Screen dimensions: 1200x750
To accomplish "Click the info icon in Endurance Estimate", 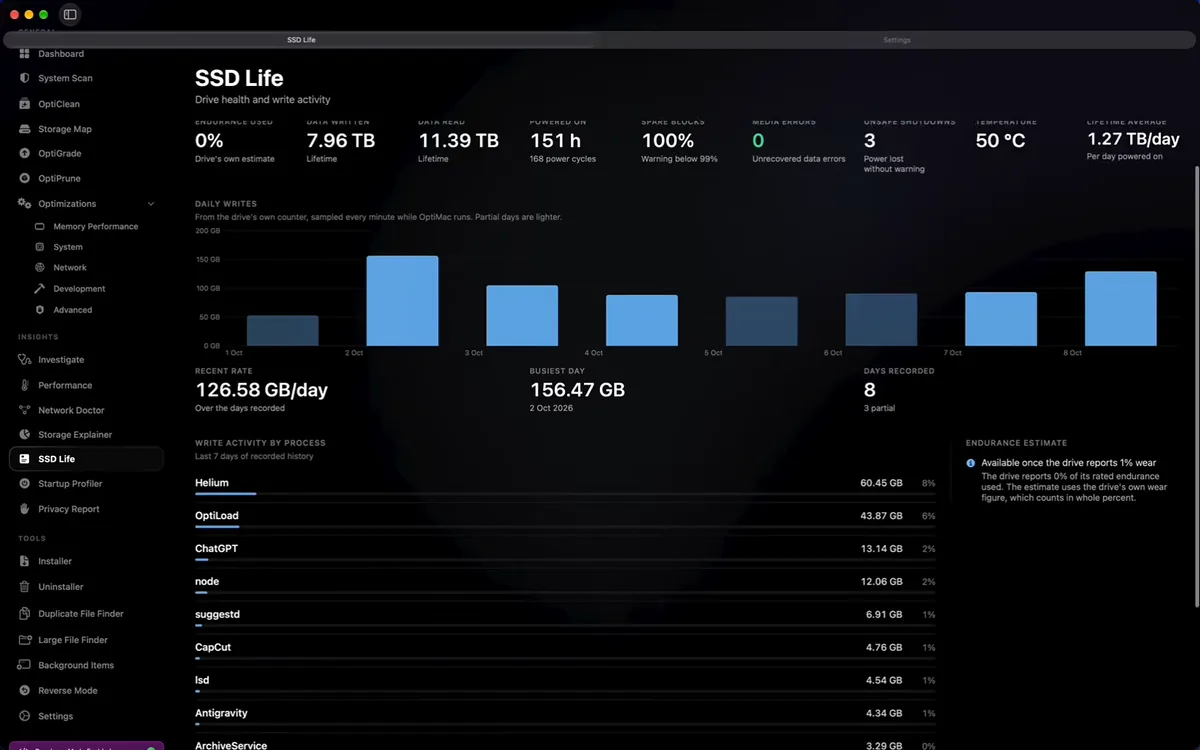I will 971,463.
